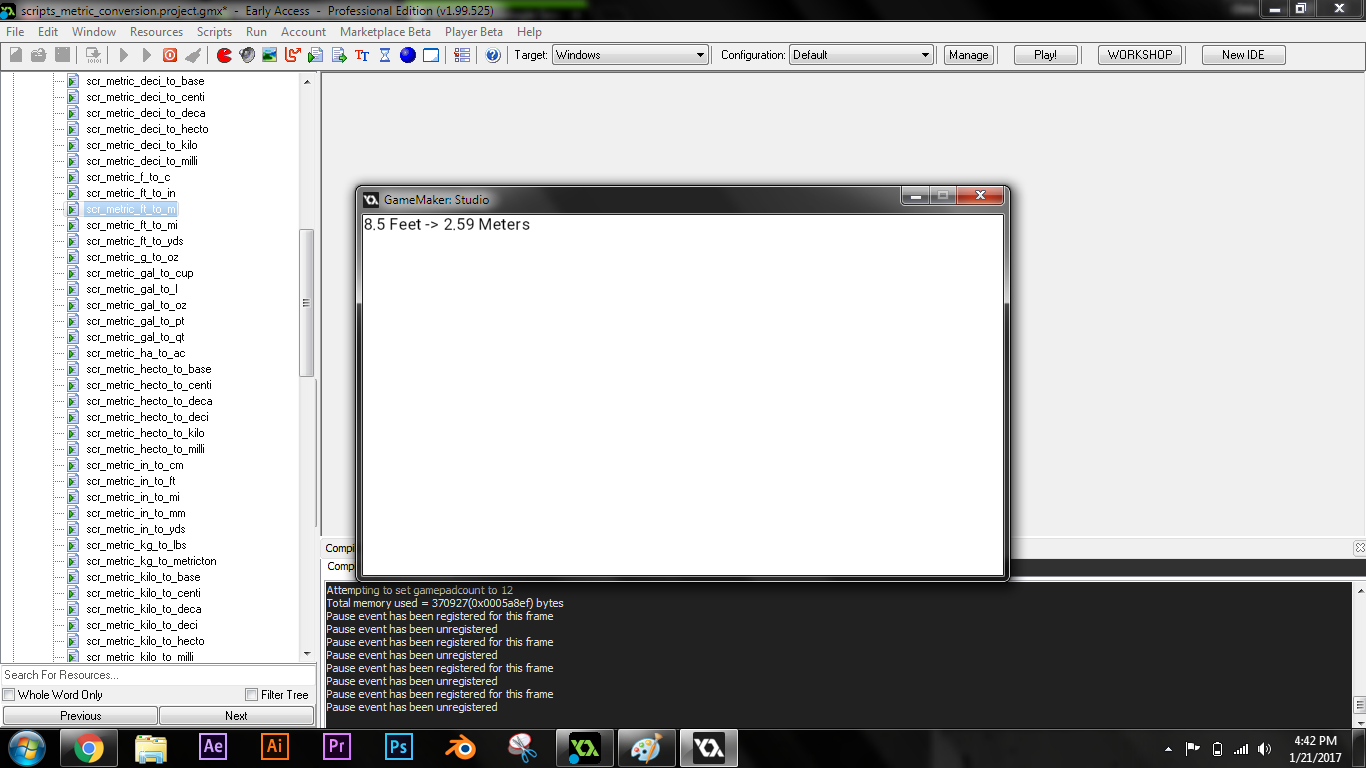The image size is (1366, 768).
Task: Click the Create Sound speaker icon
Action: 247,55
